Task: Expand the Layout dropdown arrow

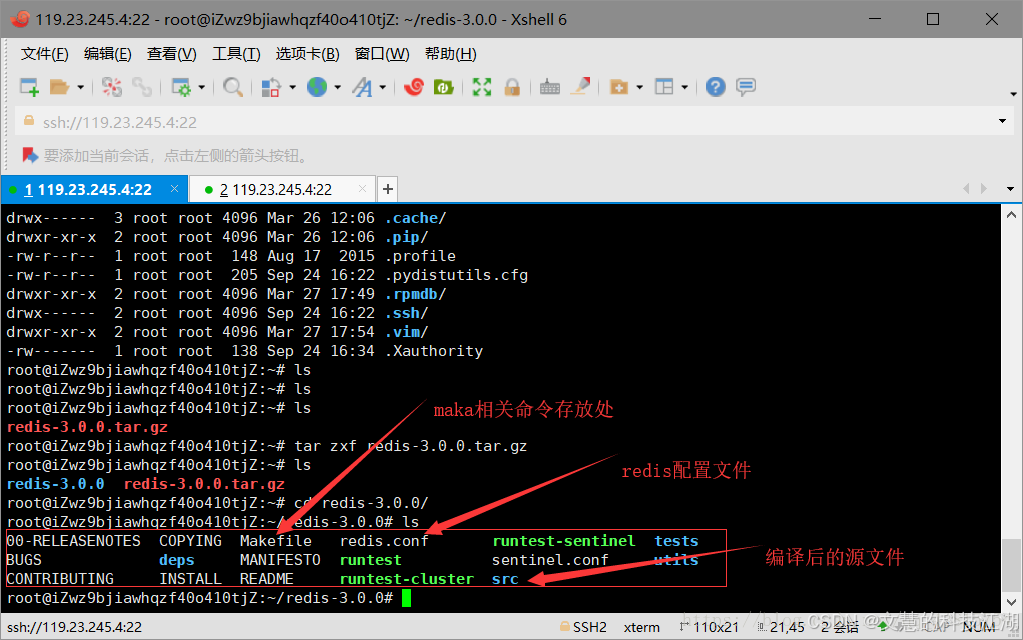Action: pos(684,87)
